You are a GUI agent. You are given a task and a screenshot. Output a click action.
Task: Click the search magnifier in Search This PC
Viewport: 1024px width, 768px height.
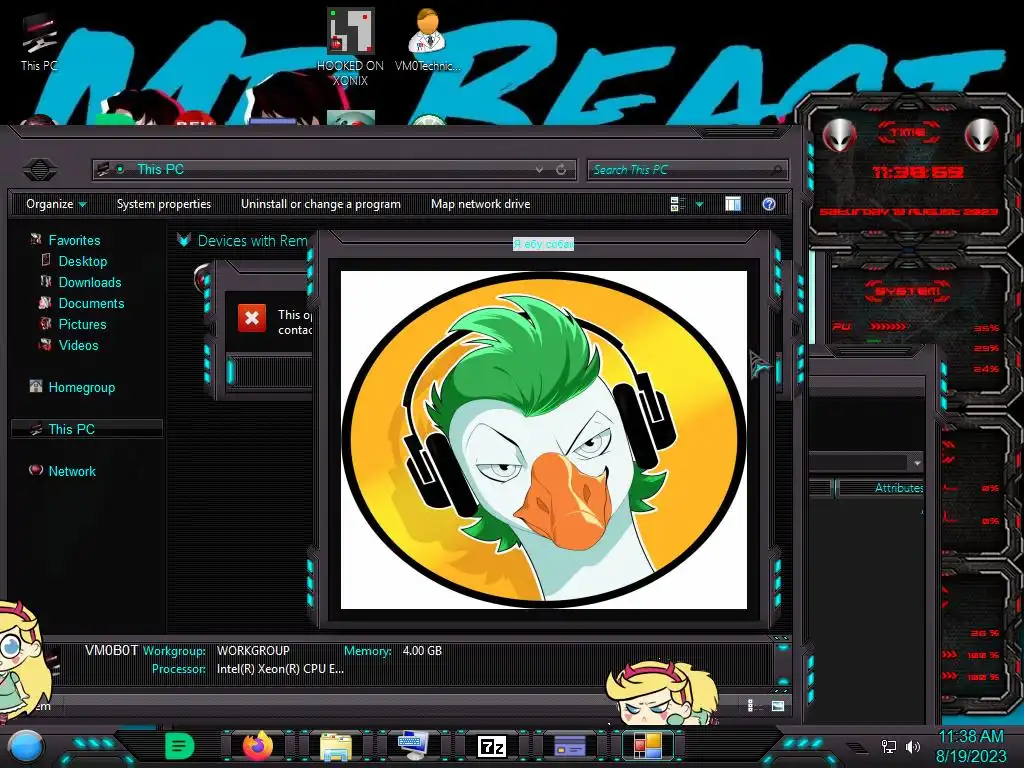(776, 170)
